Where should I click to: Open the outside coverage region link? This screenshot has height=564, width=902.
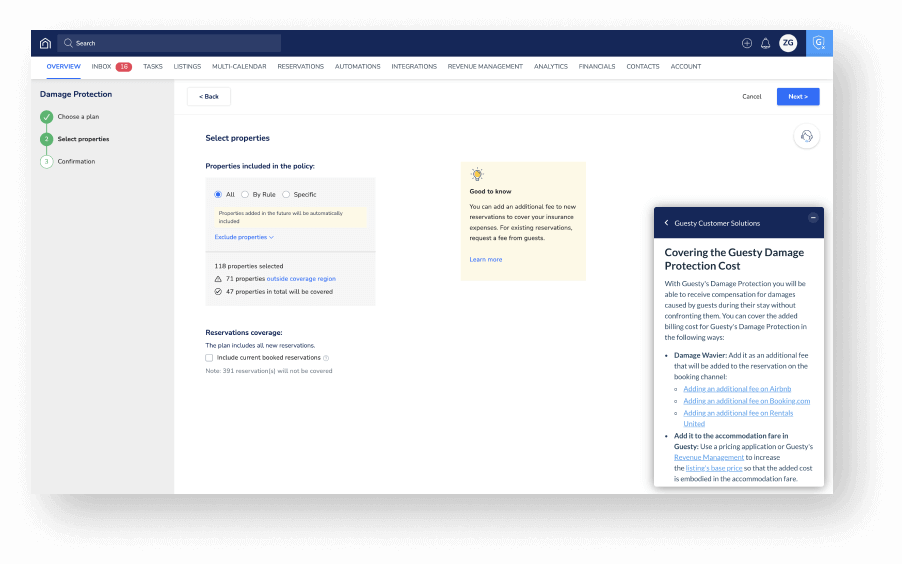(x=301, y=279)
